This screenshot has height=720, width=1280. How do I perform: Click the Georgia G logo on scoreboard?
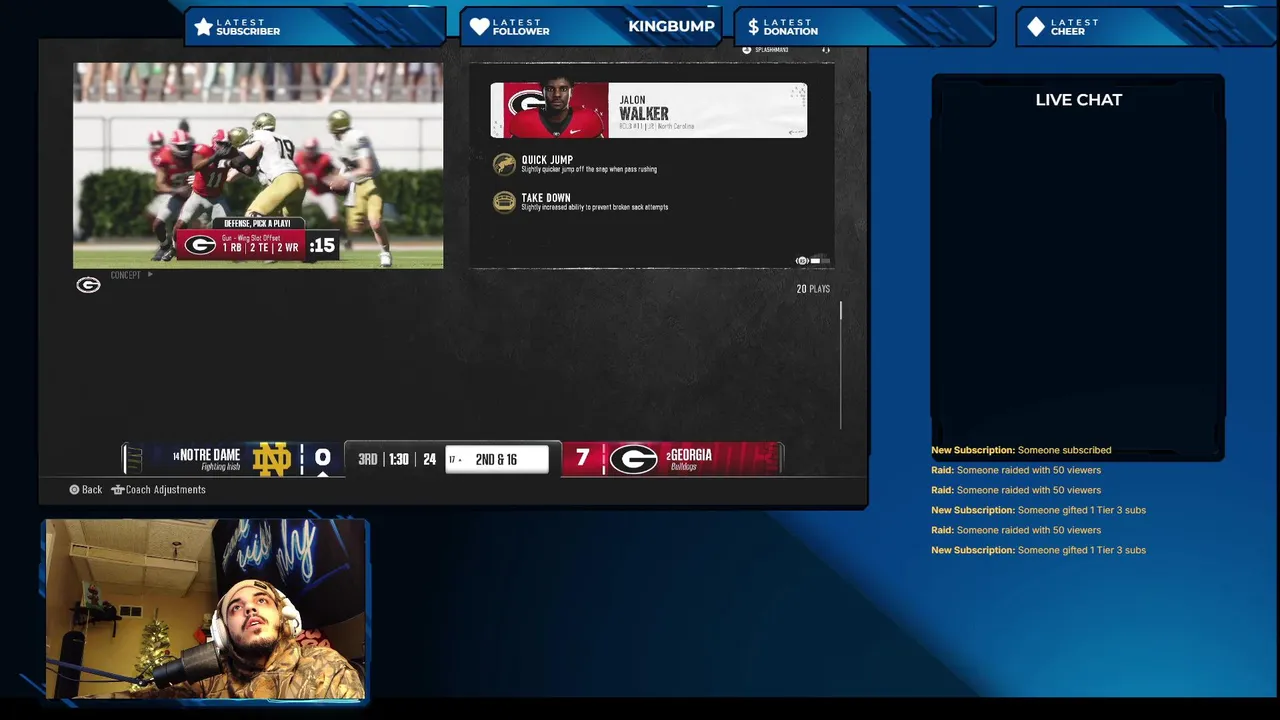634,459
